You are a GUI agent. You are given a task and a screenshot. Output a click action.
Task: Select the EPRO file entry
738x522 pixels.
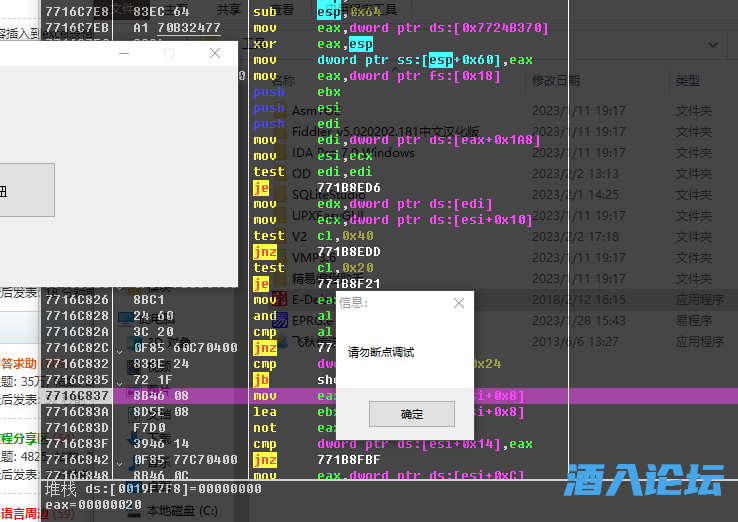[x=304, y=320]
